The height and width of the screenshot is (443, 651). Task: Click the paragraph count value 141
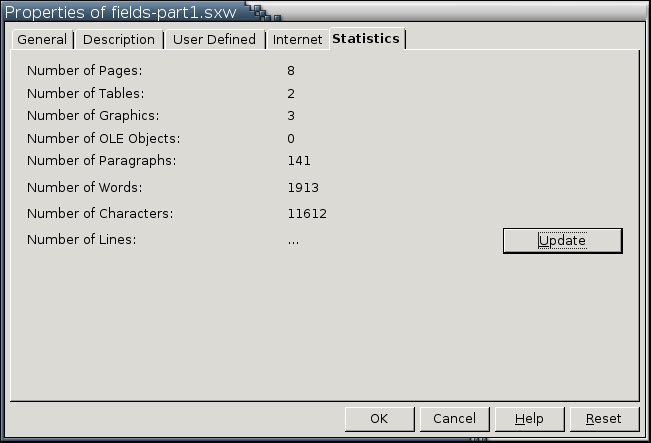[299, 161]
